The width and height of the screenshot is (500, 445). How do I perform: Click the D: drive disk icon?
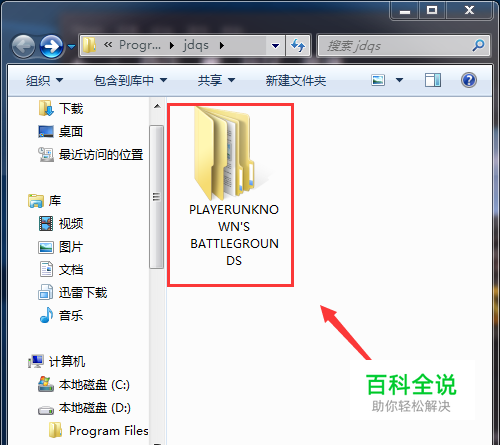pyautogui.click(x=46, y=410)
